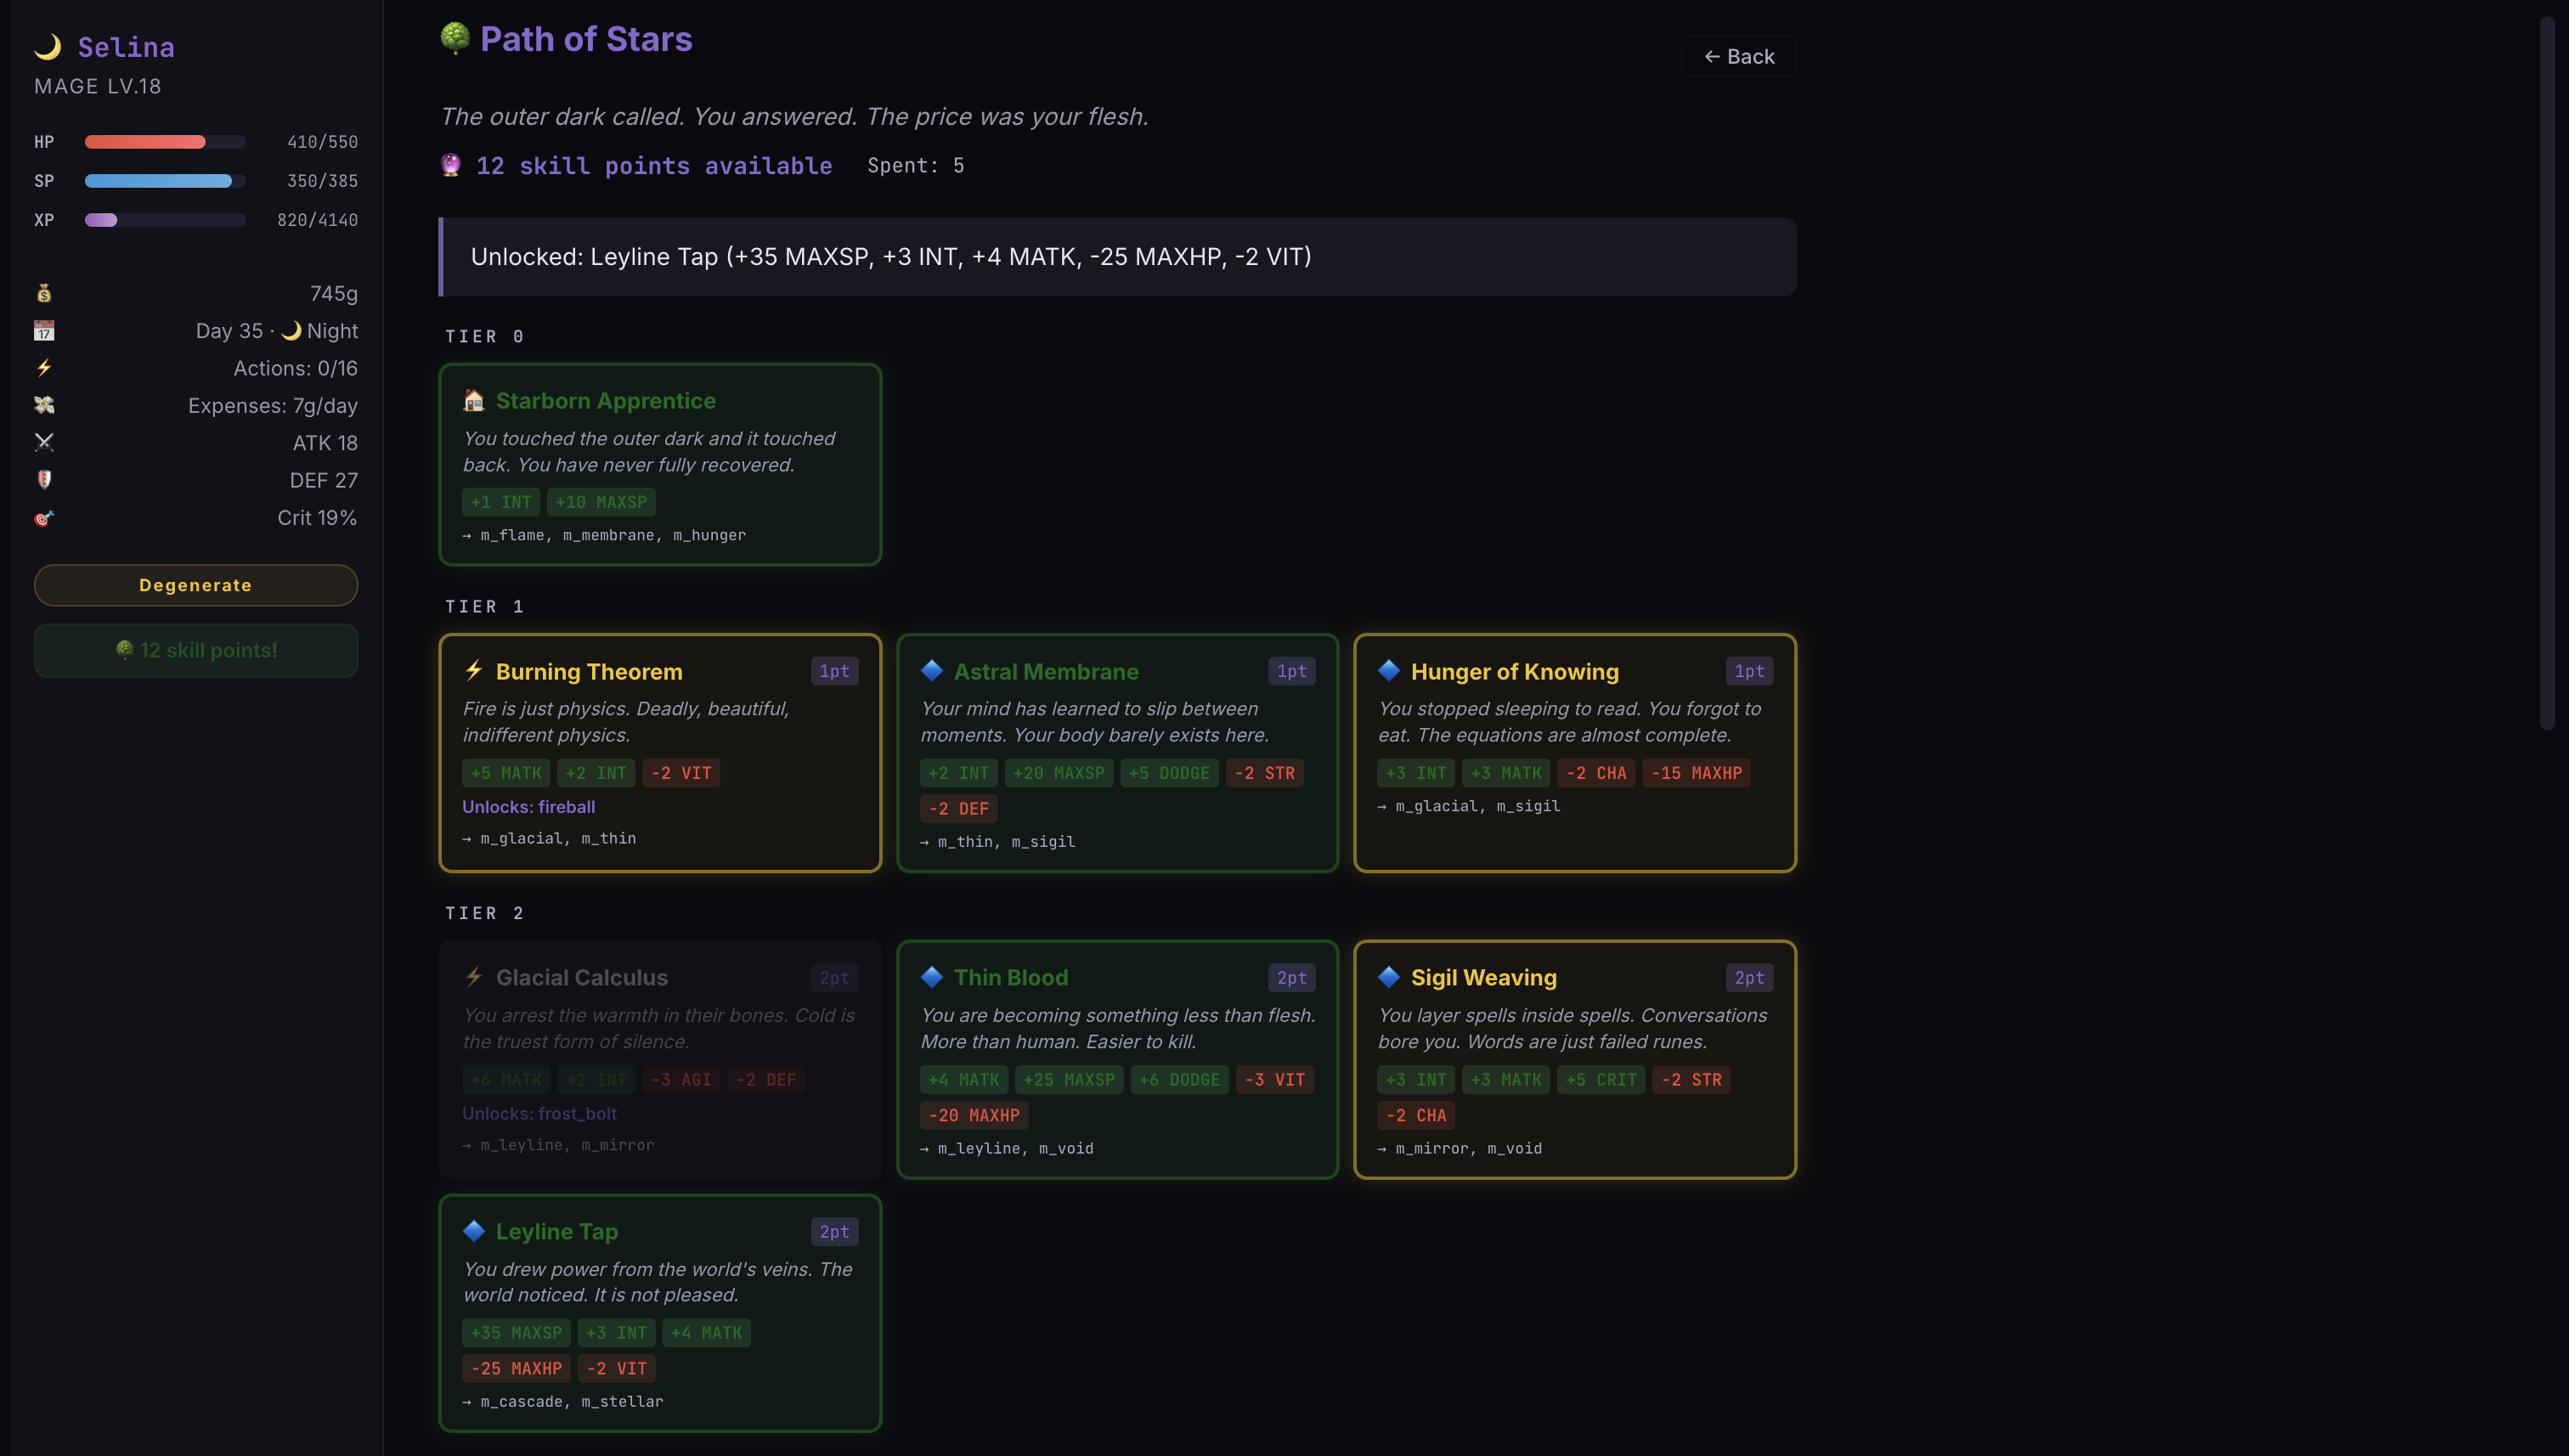Click the gold money bag icon
The image size is (2569, 1456).
click(44, 293)
